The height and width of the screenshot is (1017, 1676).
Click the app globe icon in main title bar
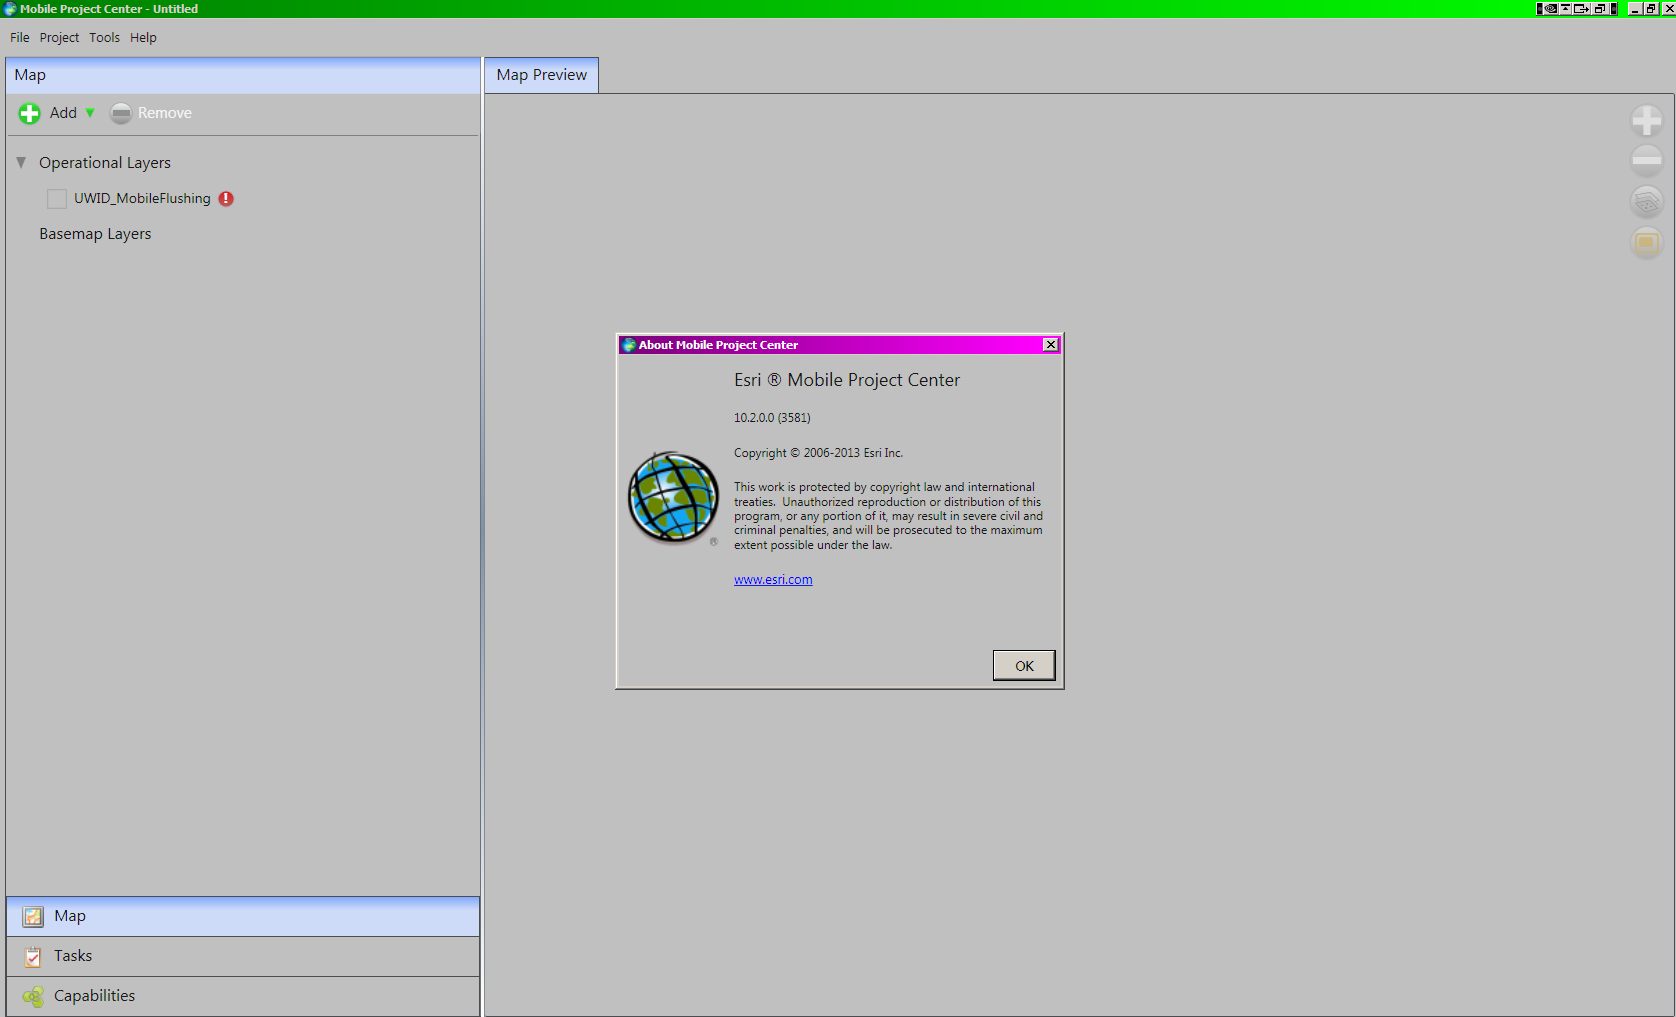coord(10,9)
